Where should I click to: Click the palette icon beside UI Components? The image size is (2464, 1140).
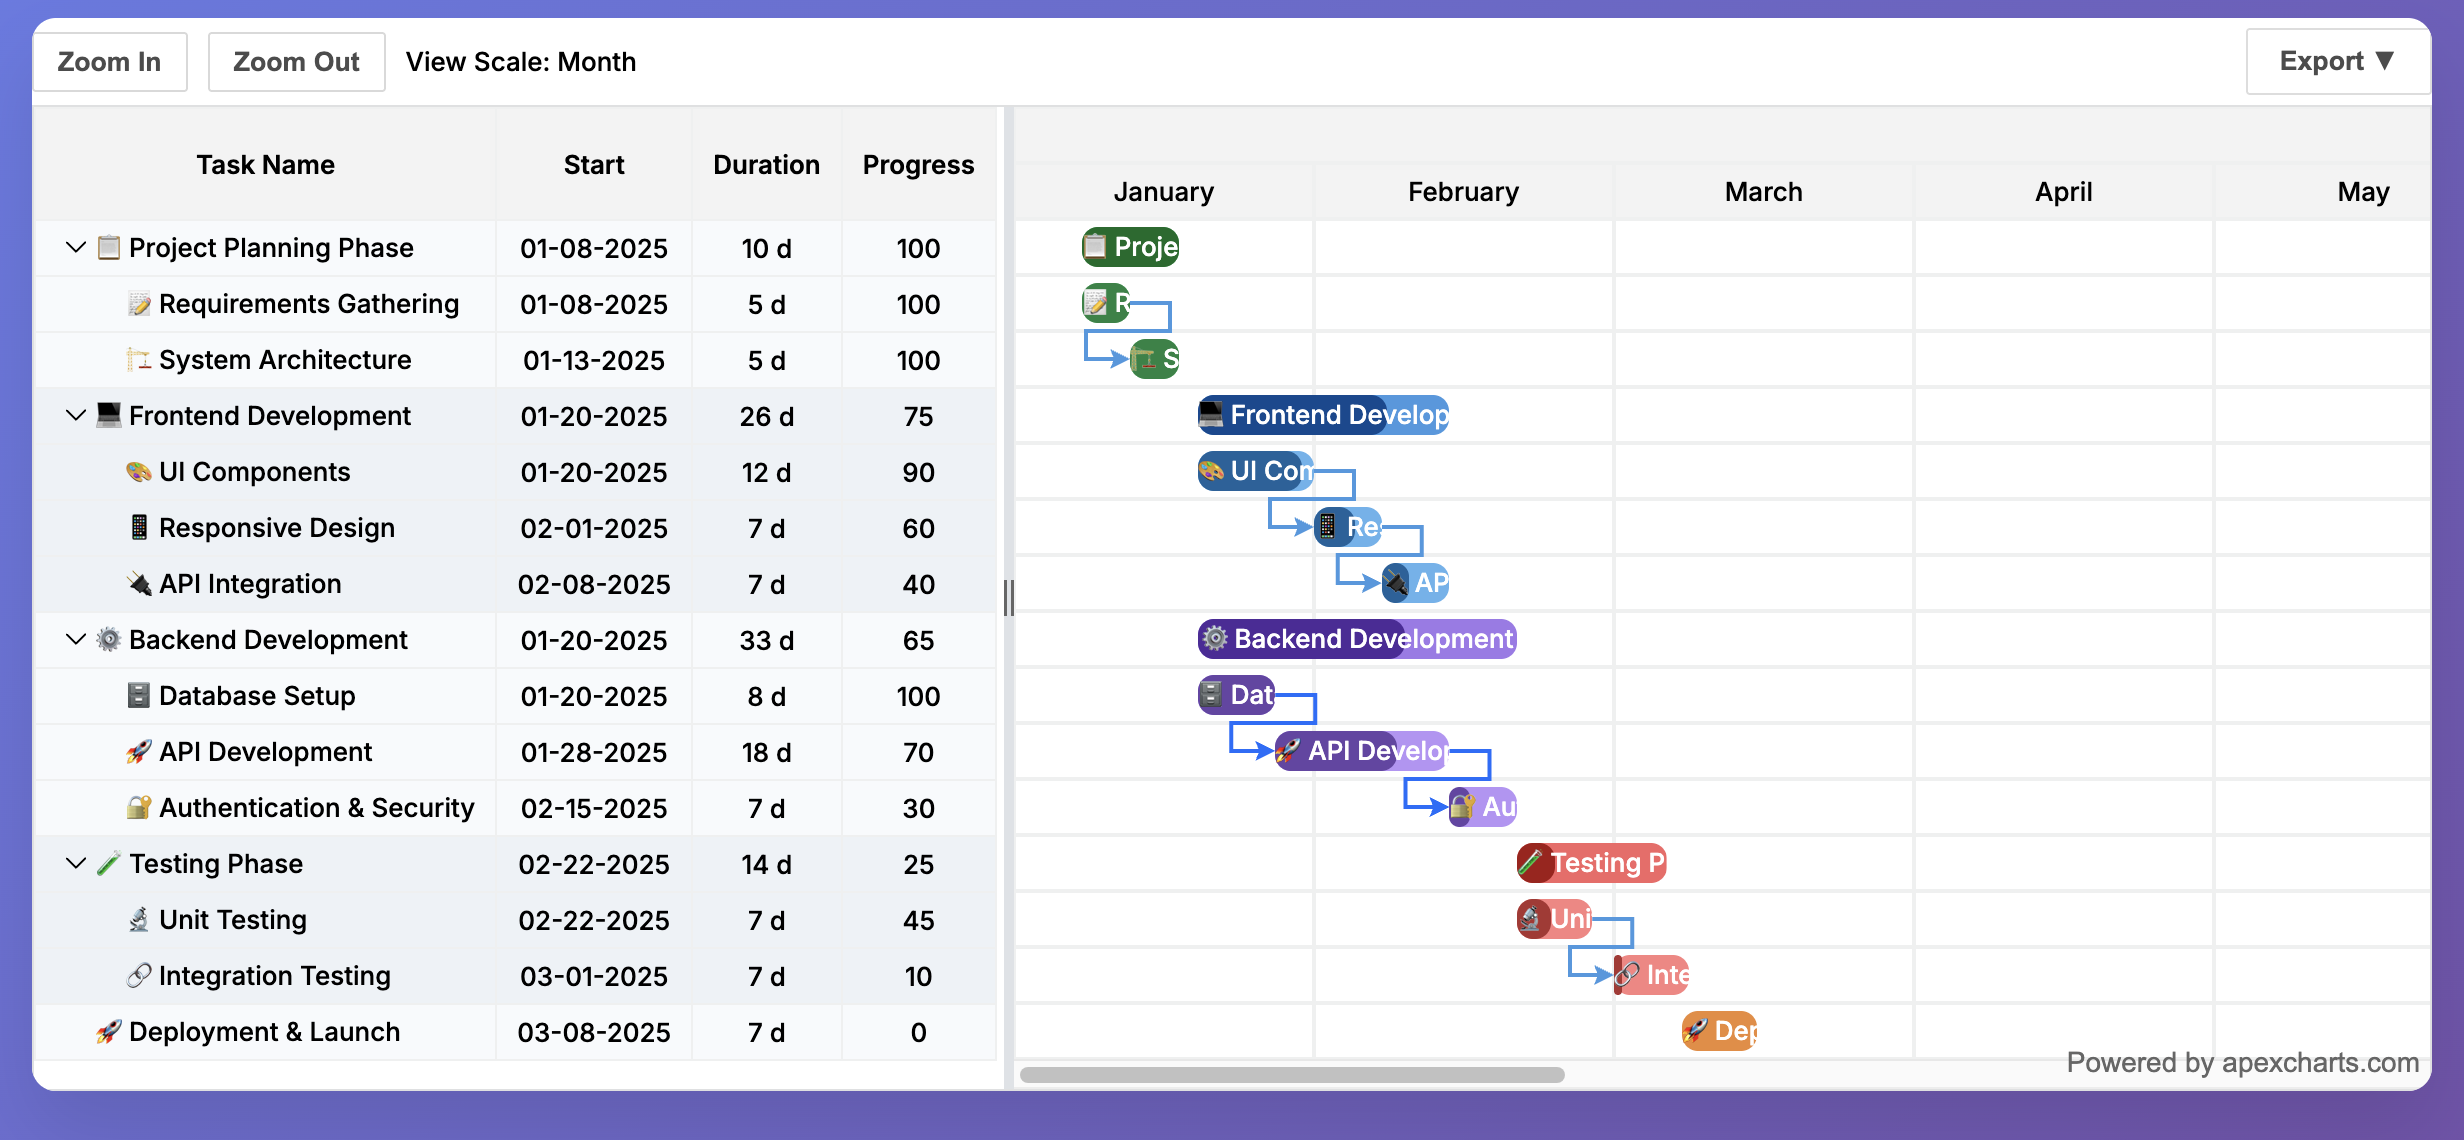coord(139,471)
